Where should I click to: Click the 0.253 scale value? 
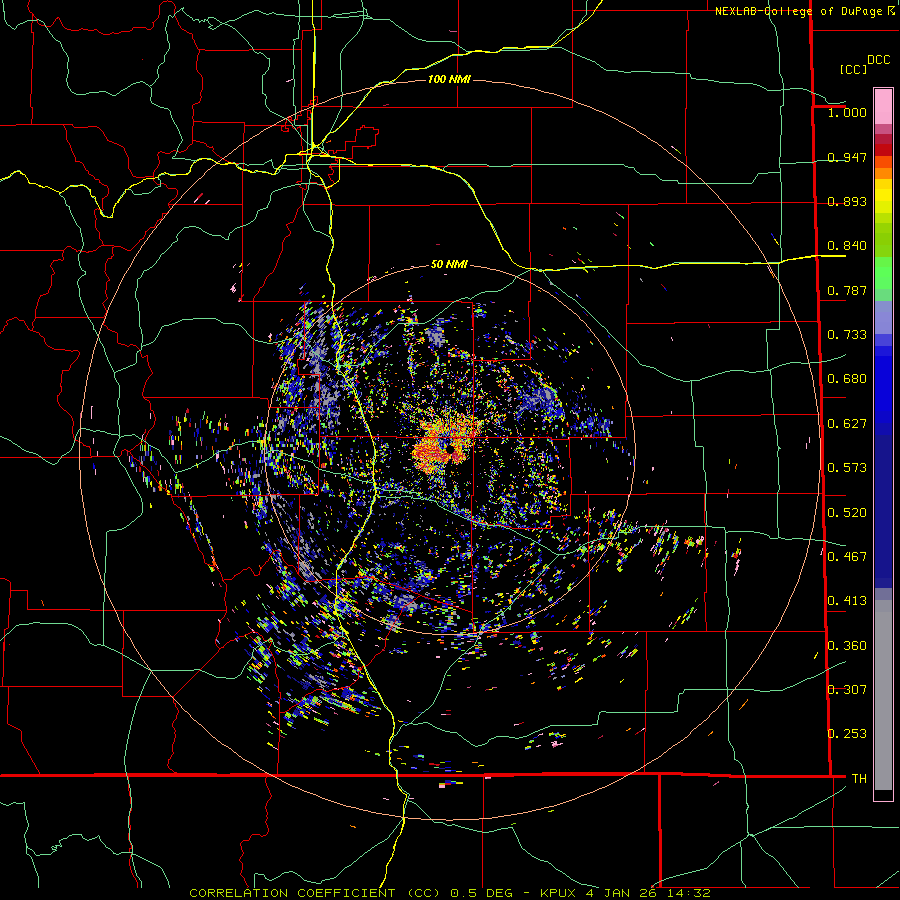point(847,734)
